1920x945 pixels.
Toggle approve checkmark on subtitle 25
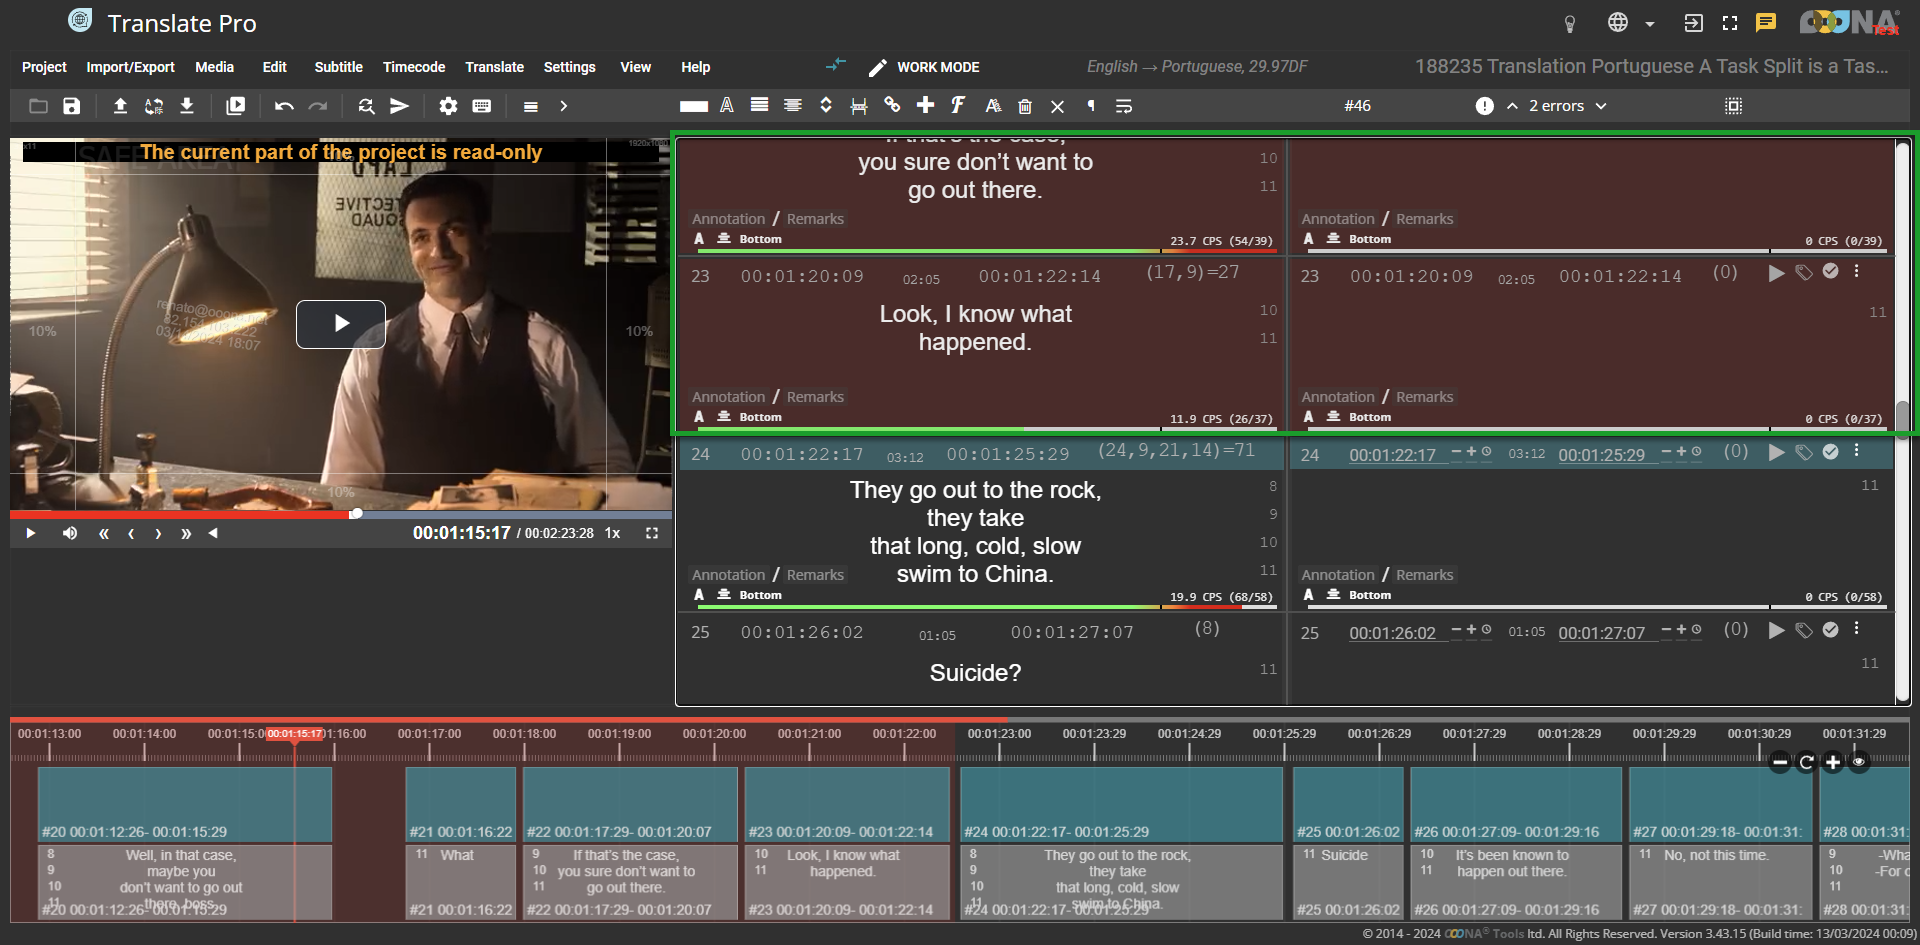tap(1830, 630)
